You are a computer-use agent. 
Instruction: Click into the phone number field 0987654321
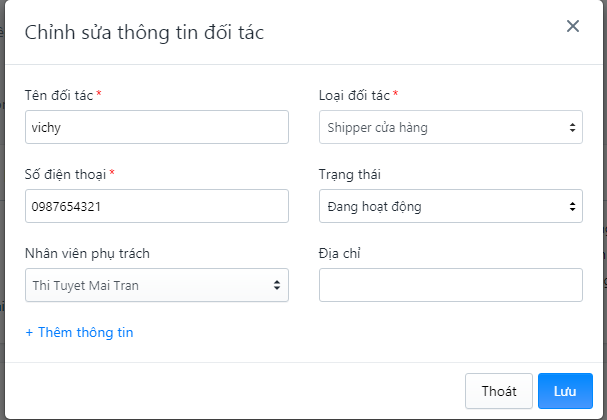(x=157, y=206)
